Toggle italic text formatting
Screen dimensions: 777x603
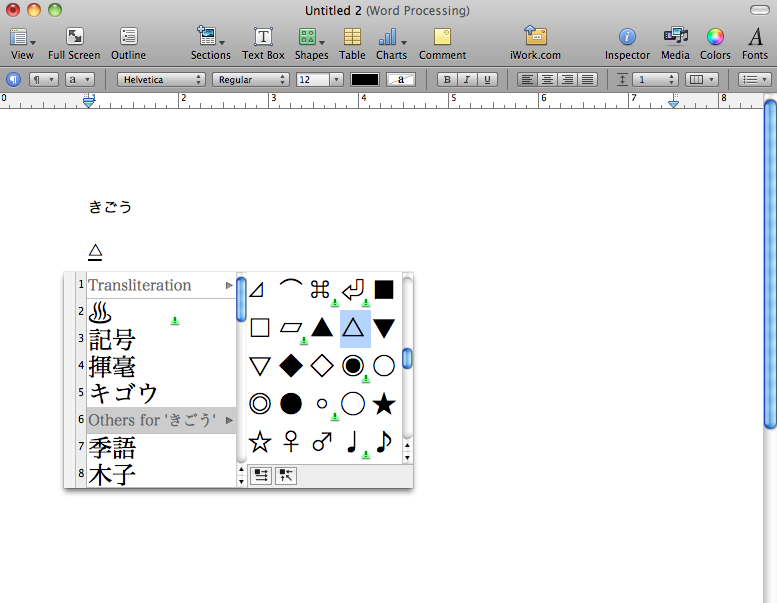point(467,80)
